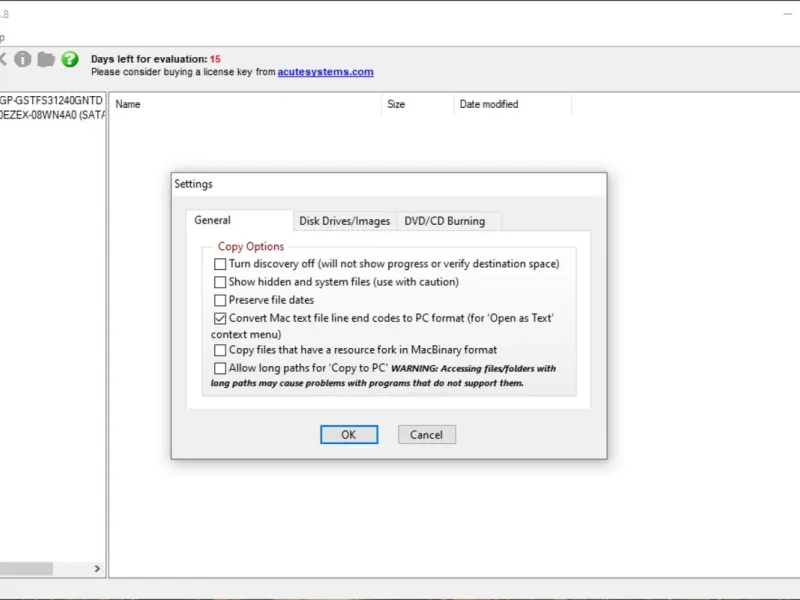Switch to the Disk Drives/Images tab
The height and width of the screenshot is (600, 800).
tap(344, 221)
